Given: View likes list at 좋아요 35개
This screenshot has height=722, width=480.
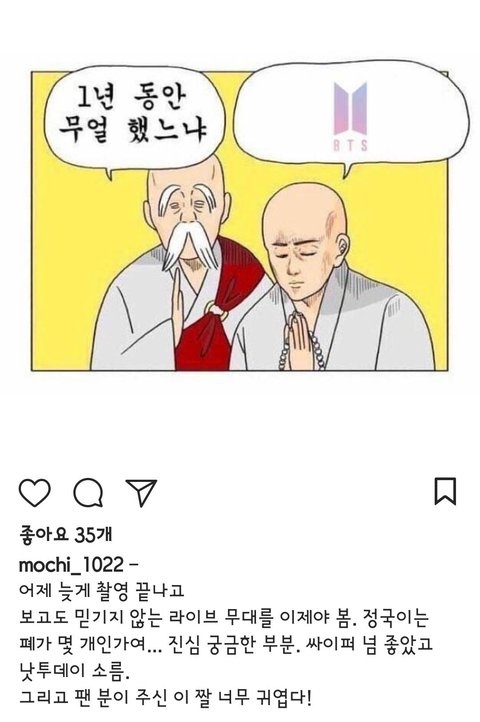Looking at the screenshot, I should pyautogui.click(x=65, y=535).
